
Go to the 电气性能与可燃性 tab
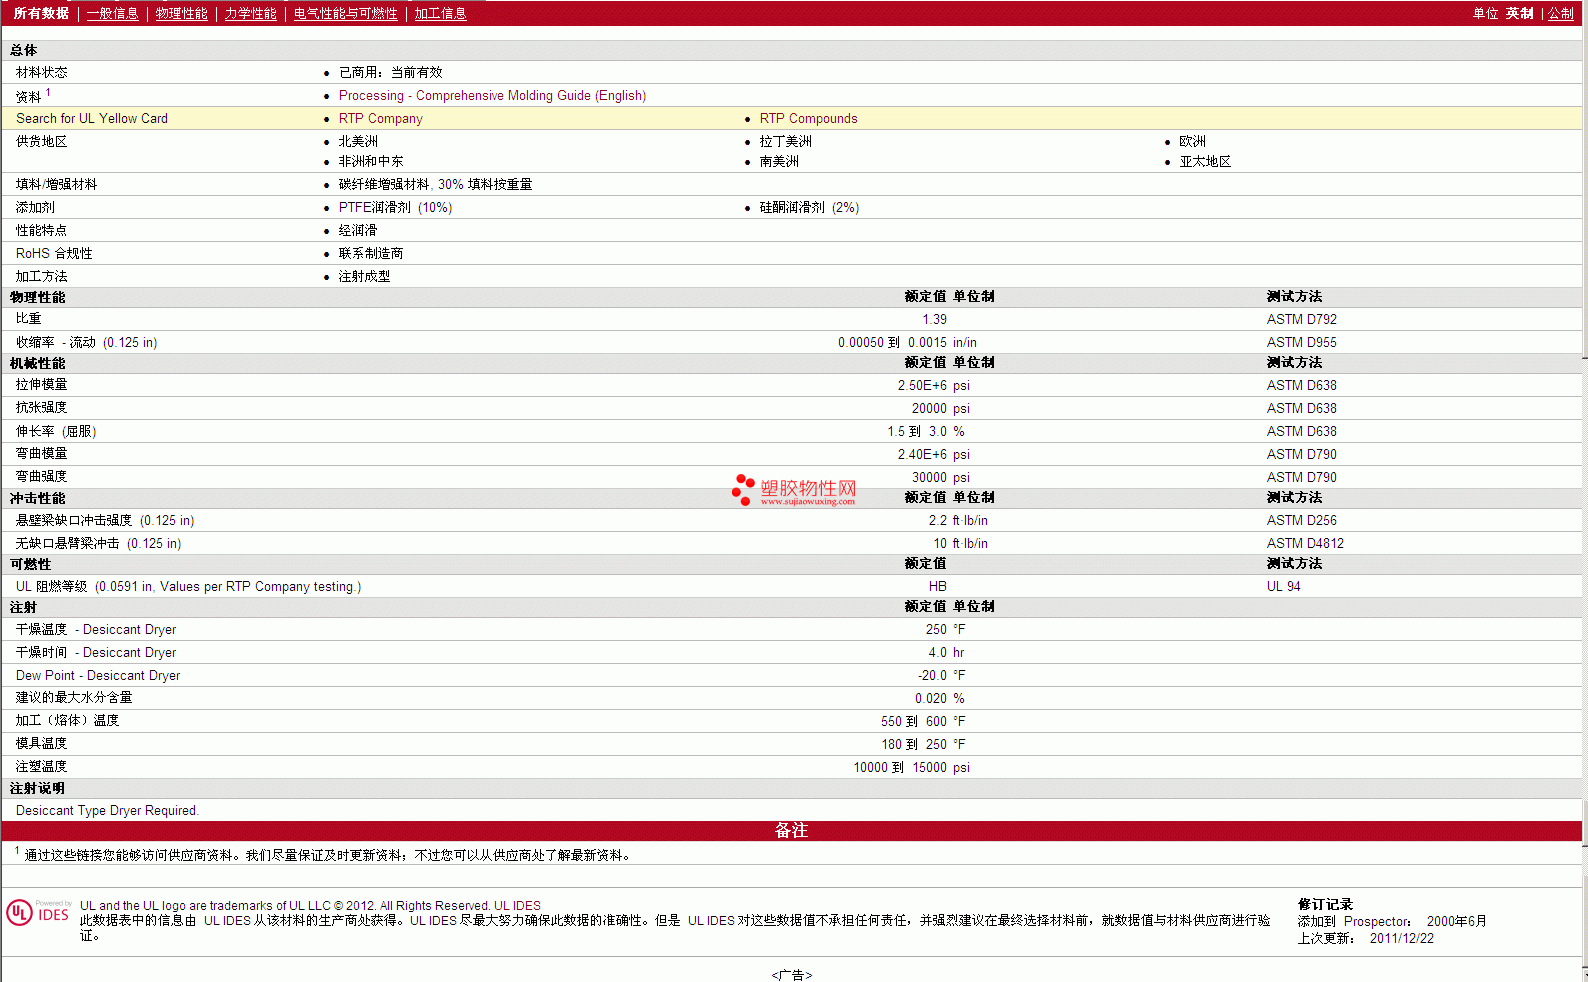tap(345, 13)
